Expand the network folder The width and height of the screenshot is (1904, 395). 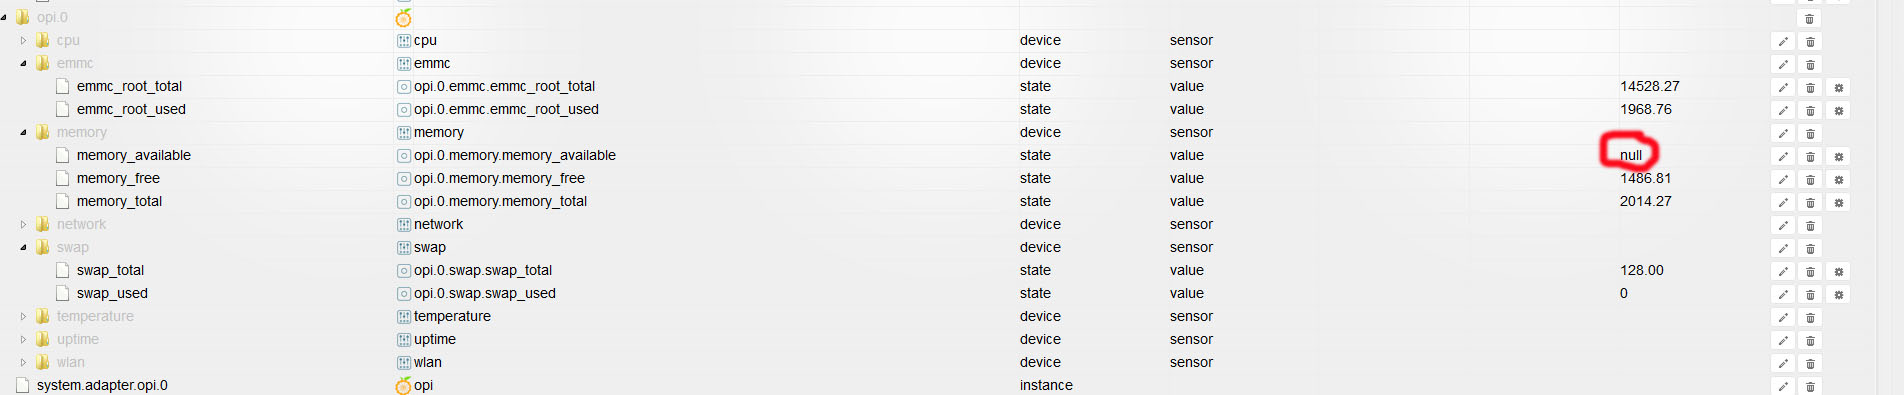click(x=24, y=225)
